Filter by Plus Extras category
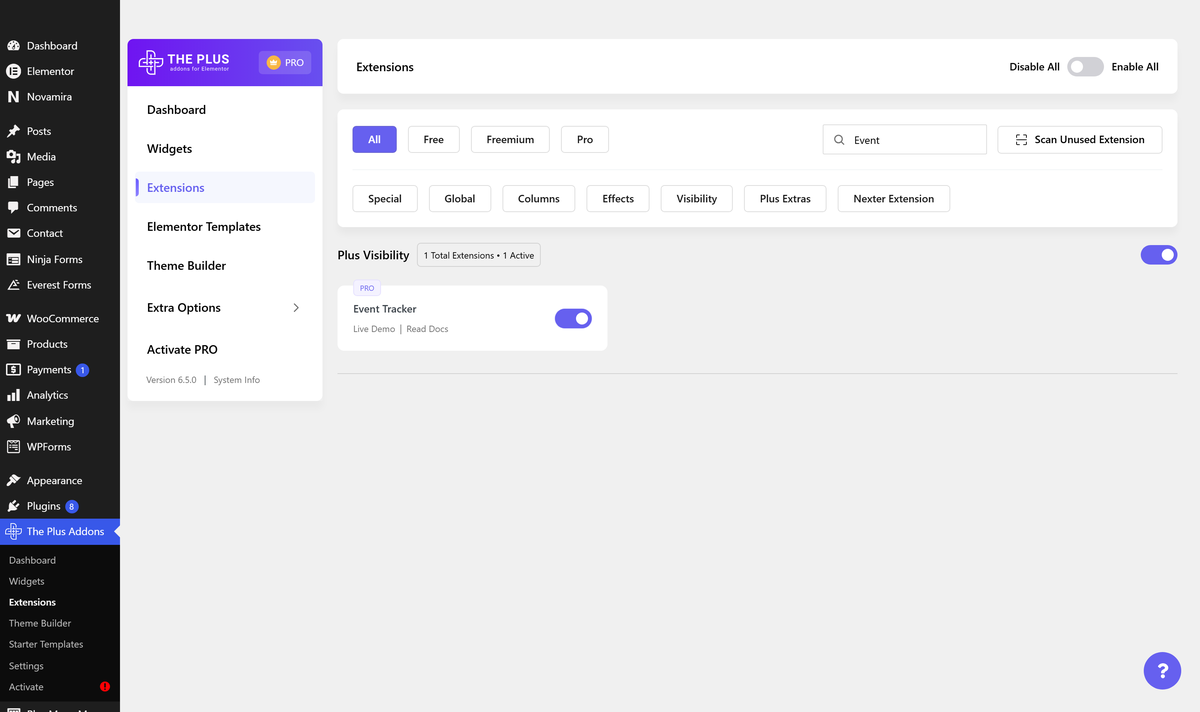 tap(785, 199)
